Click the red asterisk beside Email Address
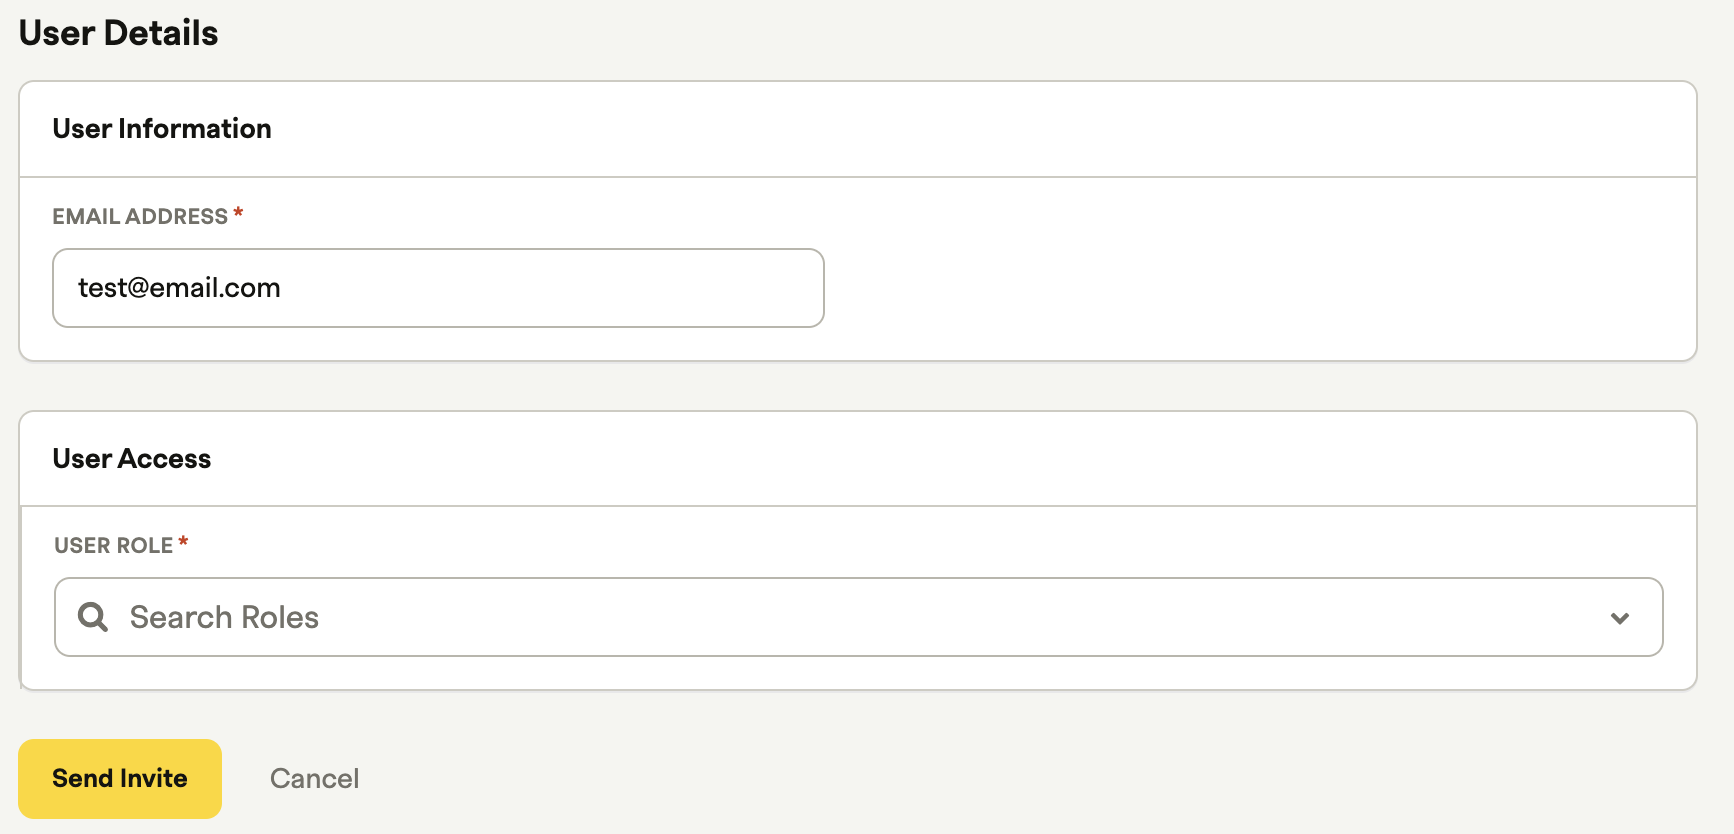1734x834 pixels. 238,213
